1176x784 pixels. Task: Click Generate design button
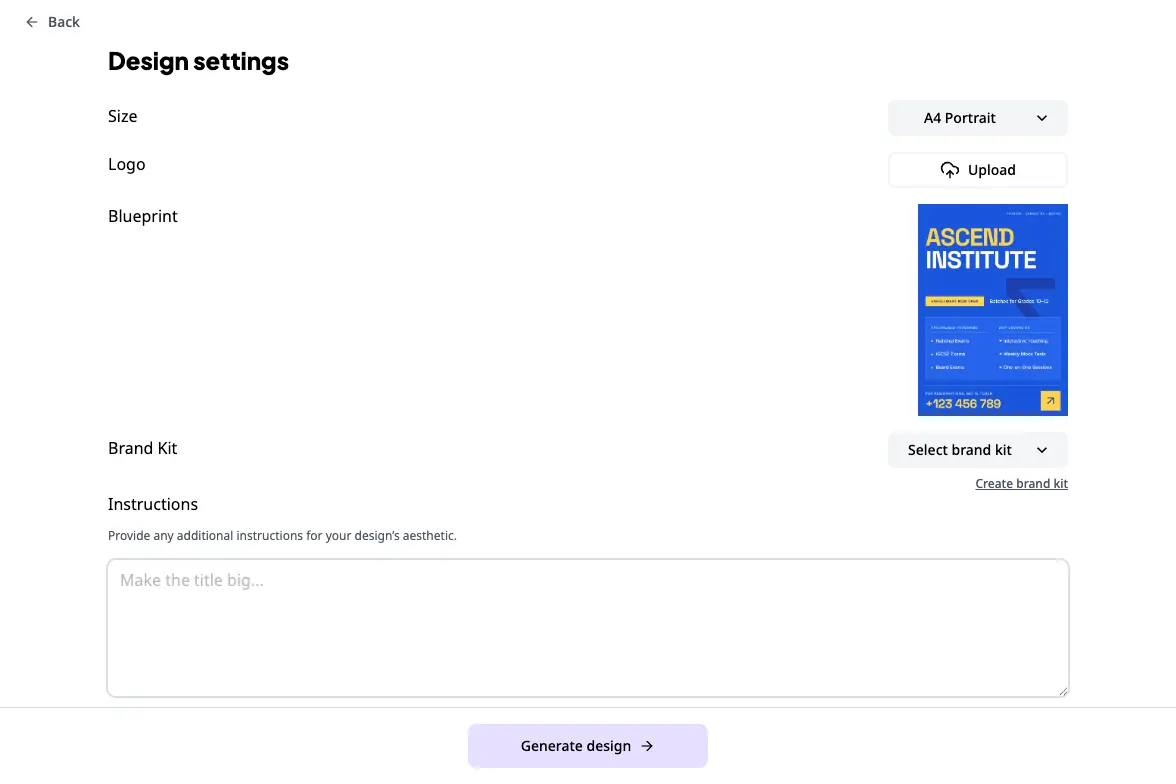[587, 746]
